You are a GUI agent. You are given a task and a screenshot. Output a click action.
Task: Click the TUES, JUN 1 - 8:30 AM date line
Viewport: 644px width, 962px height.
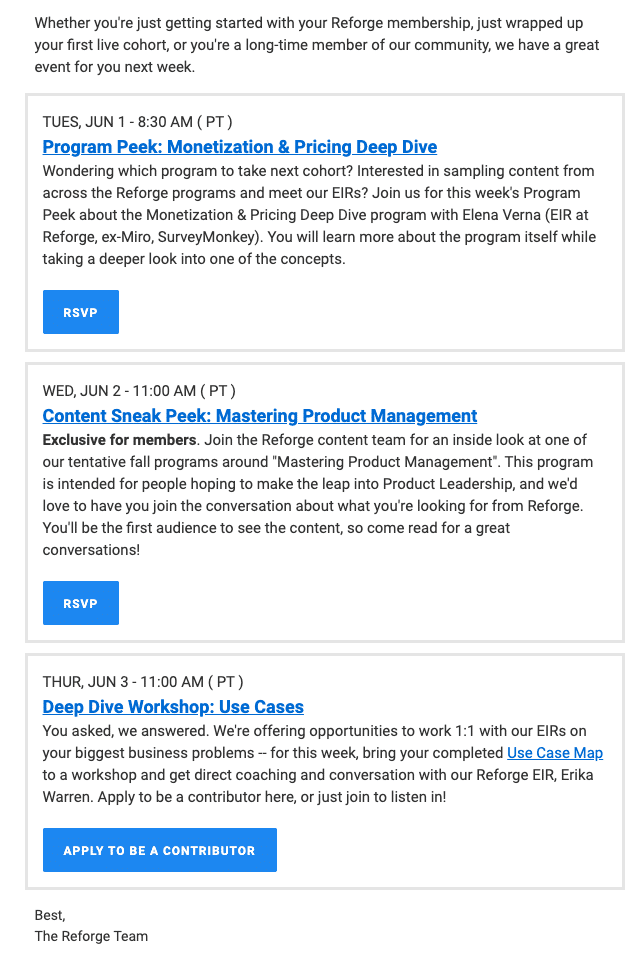(137, 122)
